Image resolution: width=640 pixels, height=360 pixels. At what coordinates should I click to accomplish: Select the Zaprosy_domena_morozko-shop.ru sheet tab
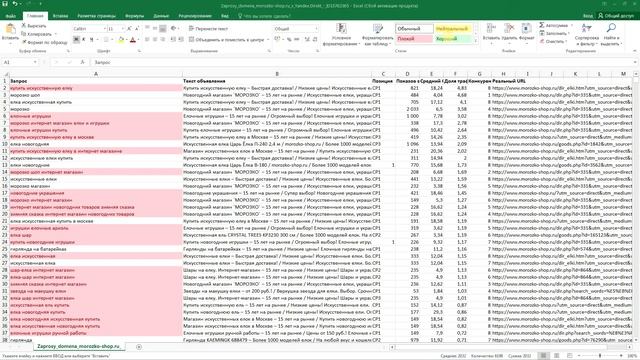point(78,347)
